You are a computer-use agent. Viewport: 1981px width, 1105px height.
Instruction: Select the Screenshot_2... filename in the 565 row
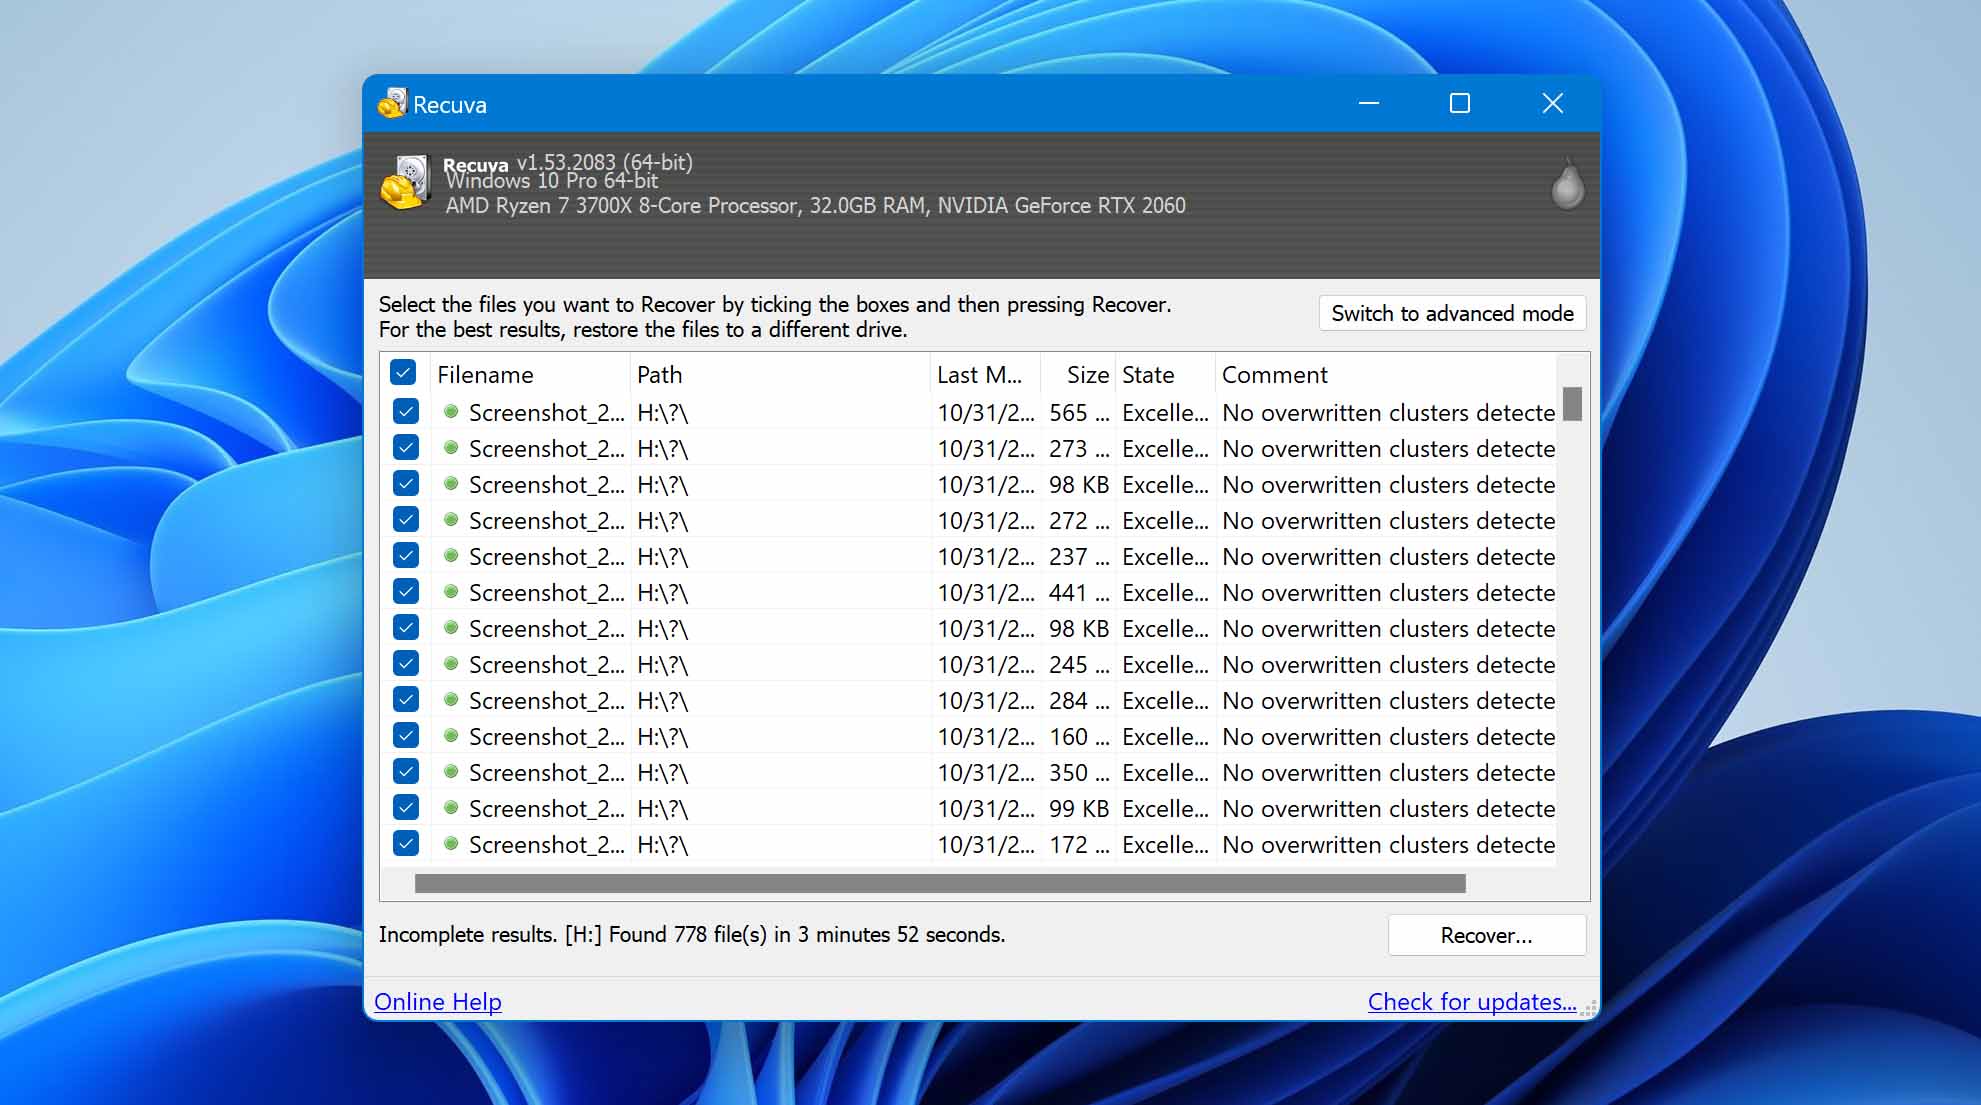tap(546, 413)
